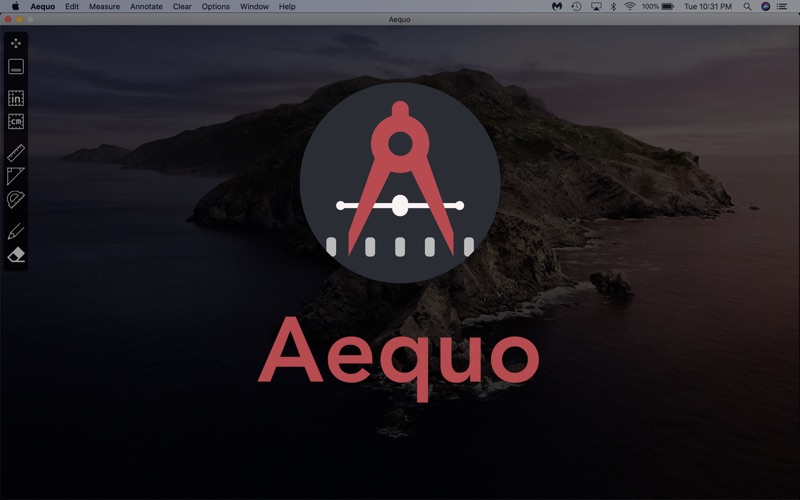Switch units to inches

point(16,98)
